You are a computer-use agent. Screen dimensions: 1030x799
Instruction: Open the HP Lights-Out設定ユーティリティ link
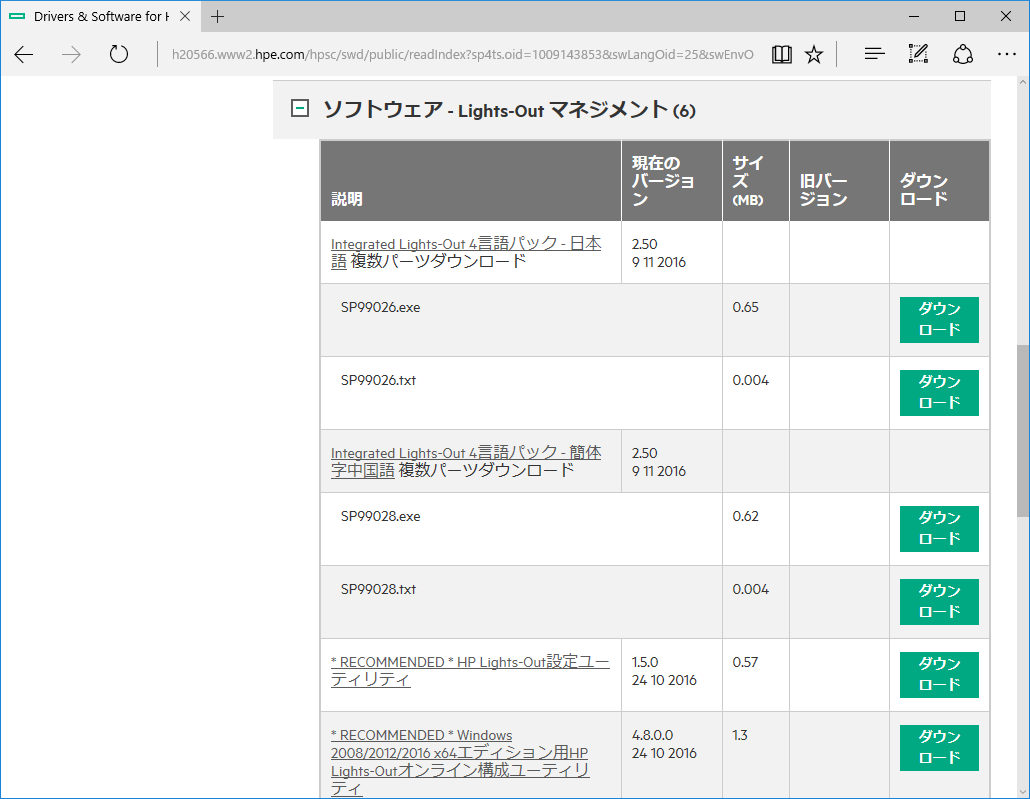(470, 670)
